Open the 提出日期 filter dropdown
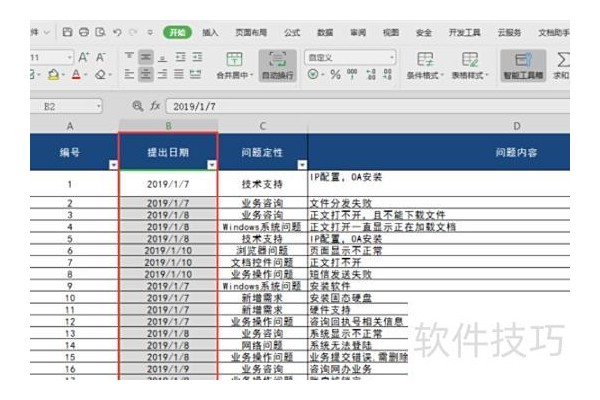Viewport: 600px width, 400px height. [212, 165]
